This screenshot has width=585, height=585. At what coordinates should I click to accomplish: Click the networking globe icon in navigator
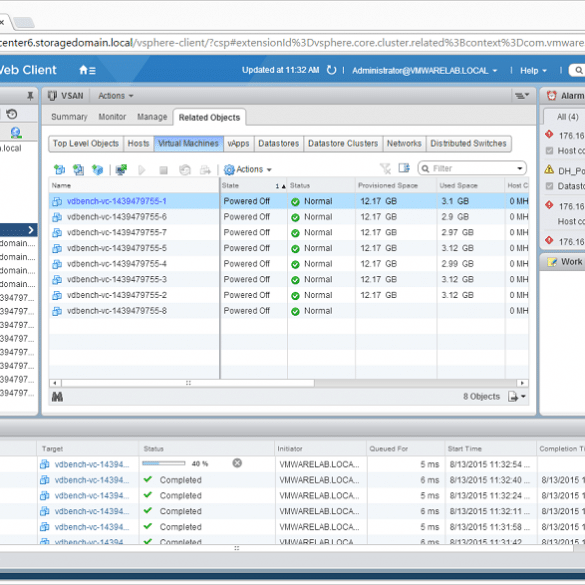(x=16, y=132)
